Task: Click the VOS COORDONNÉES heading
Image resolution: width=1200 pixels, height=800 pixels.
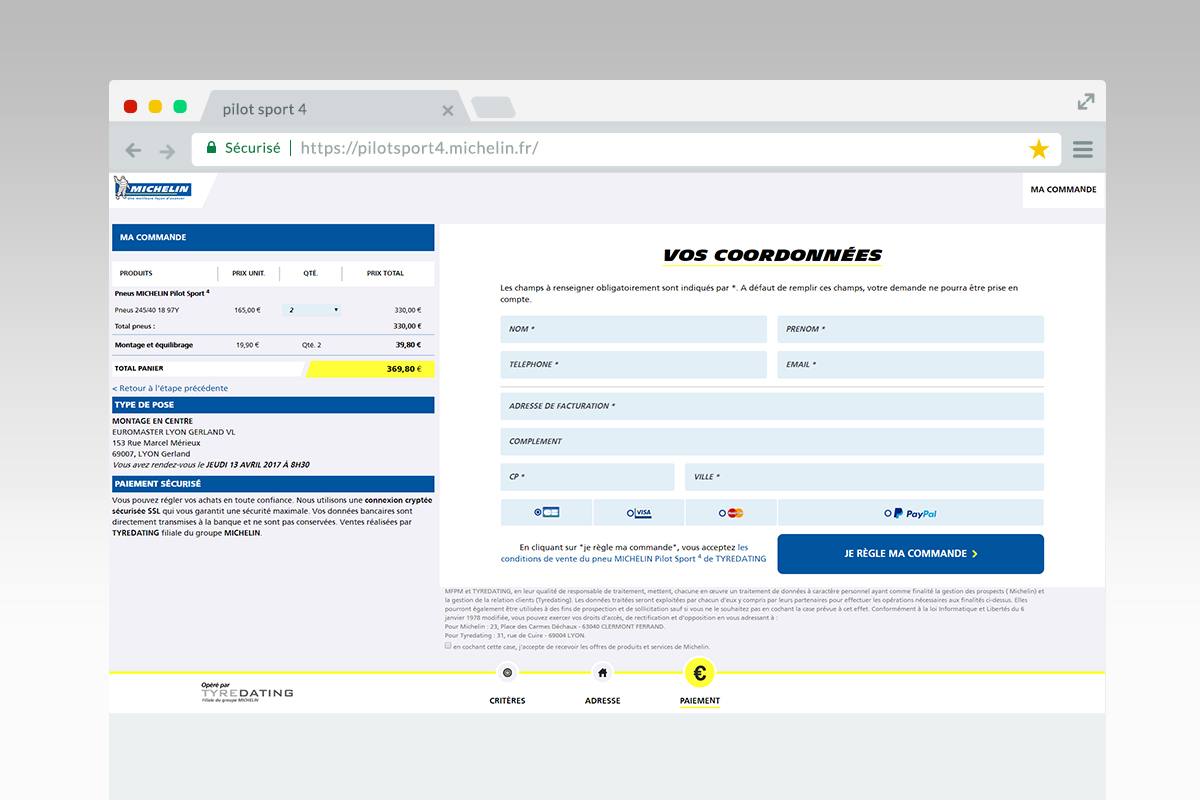Action: pyautogui.click(x=772, y=256)
